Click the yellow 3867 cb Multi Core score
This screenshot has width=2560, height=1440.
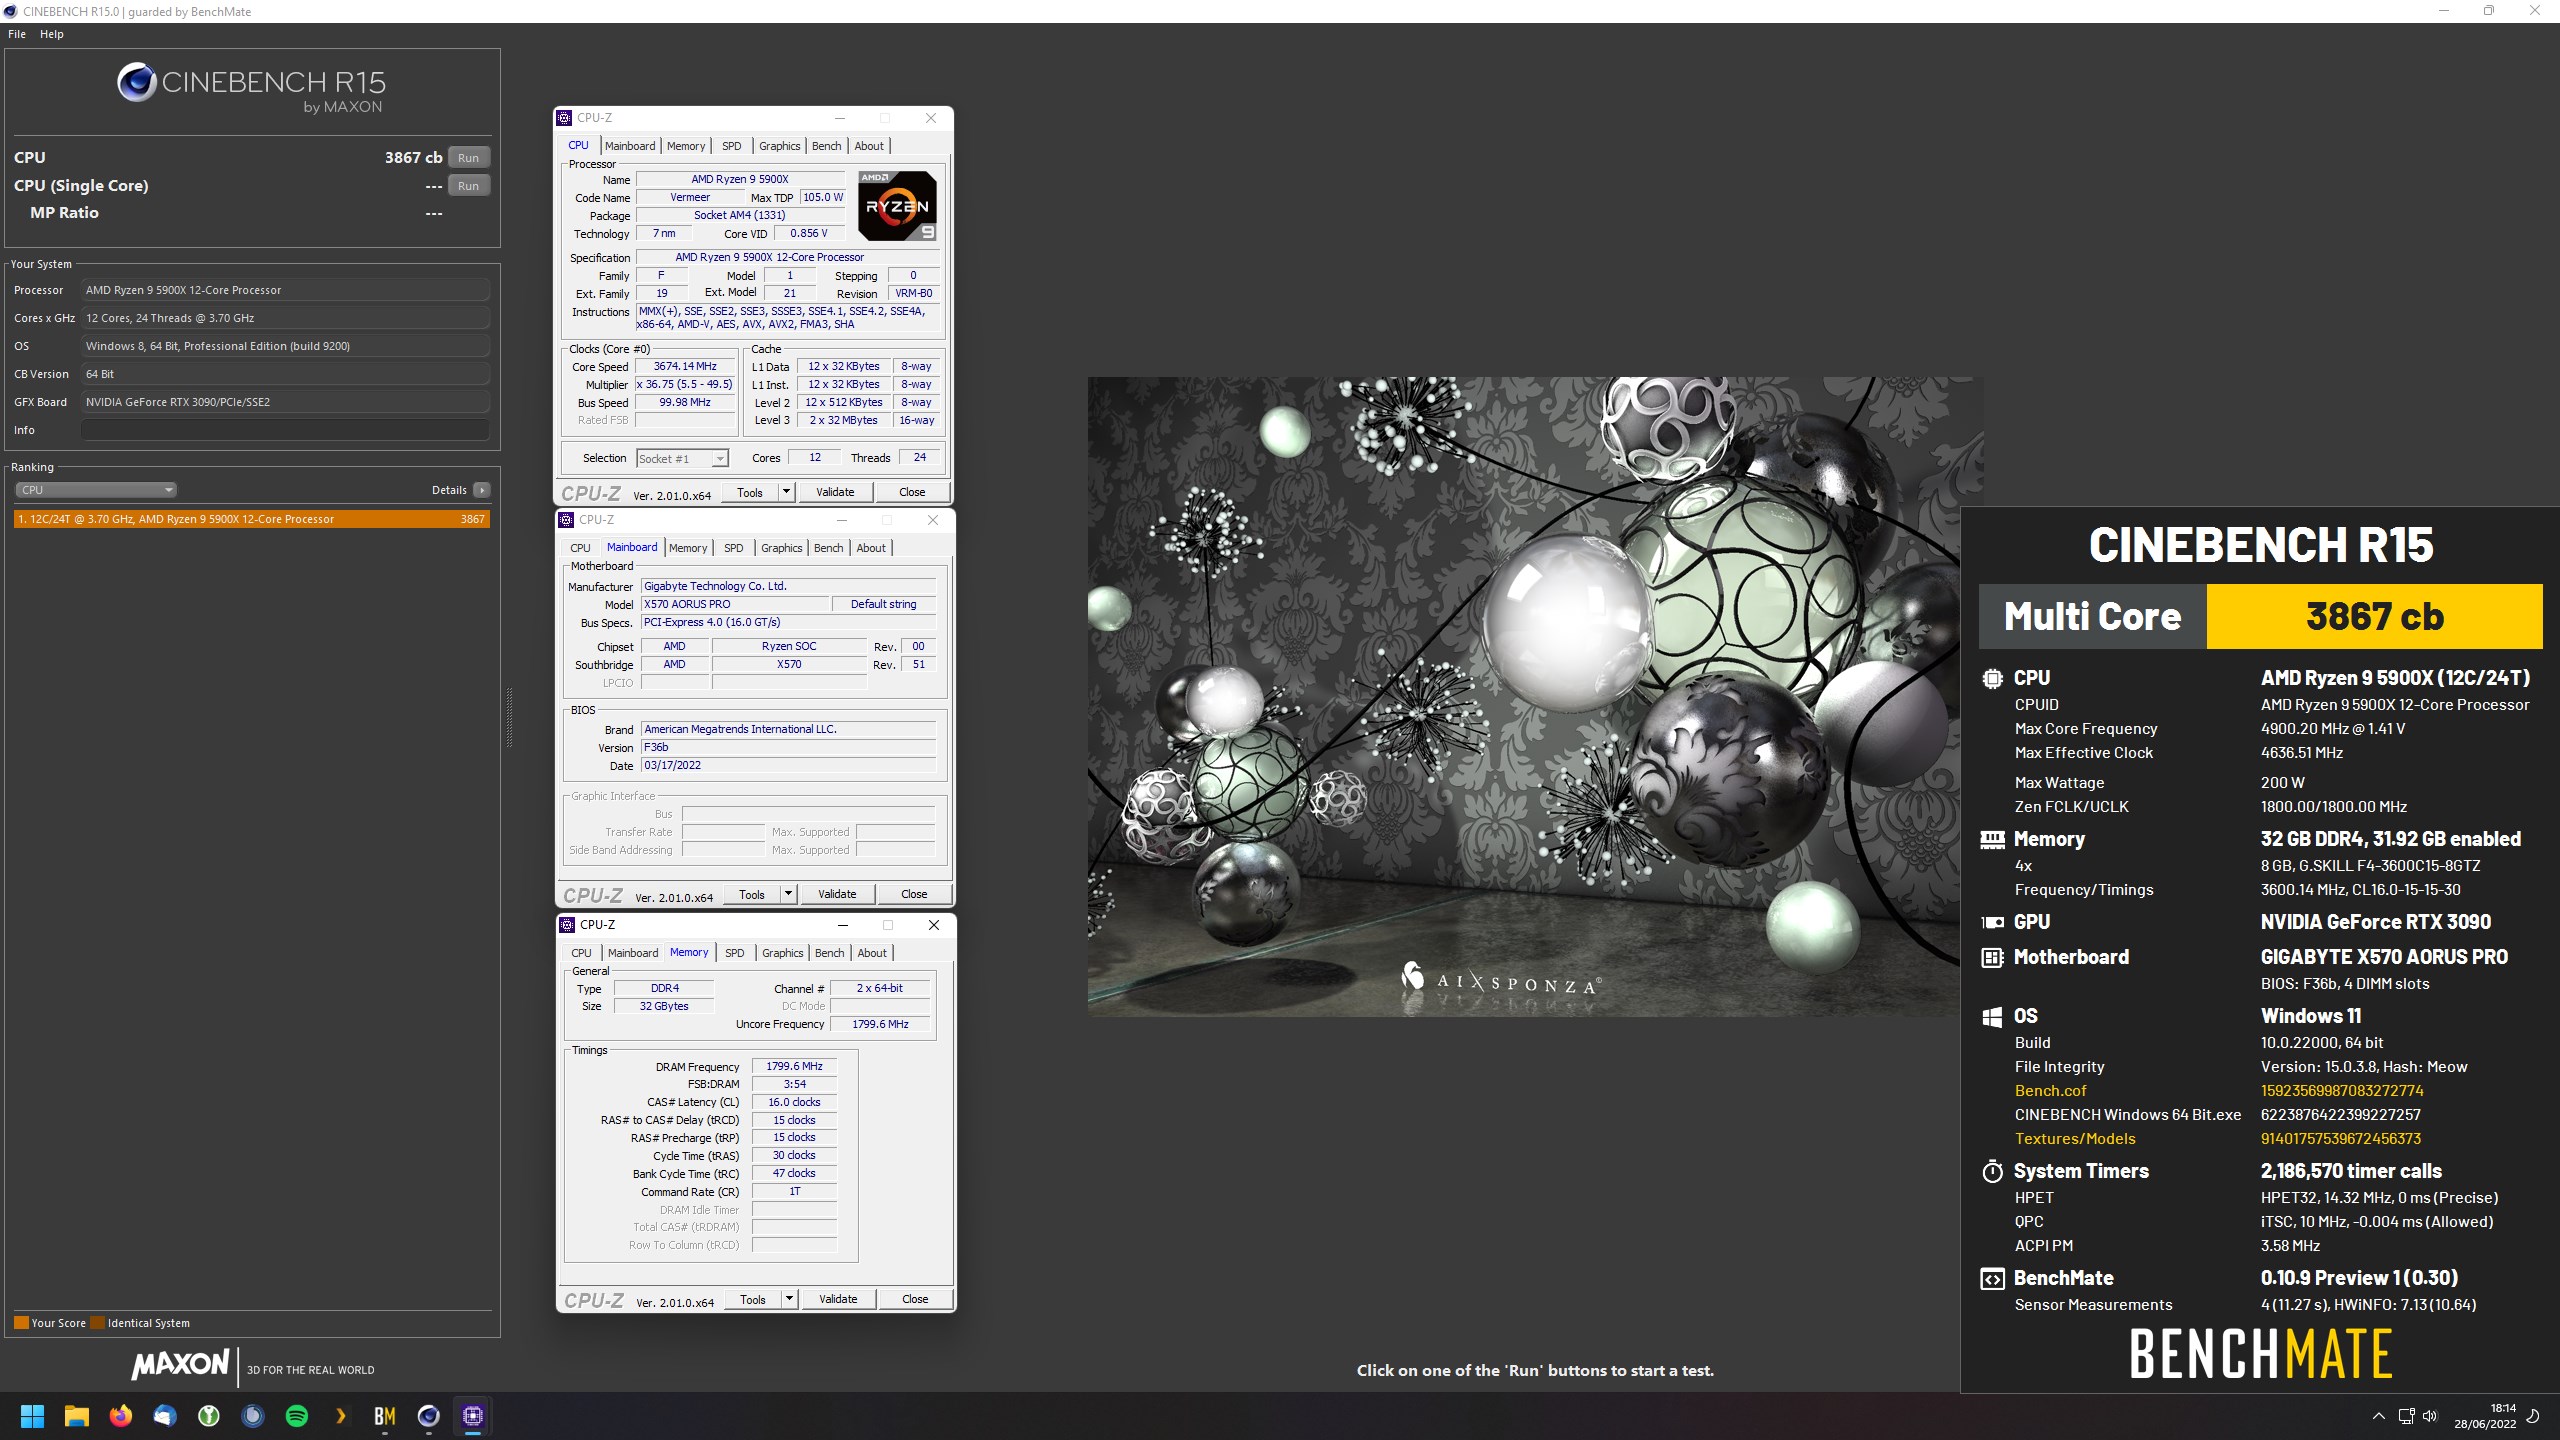click(x=2374, y=617)
